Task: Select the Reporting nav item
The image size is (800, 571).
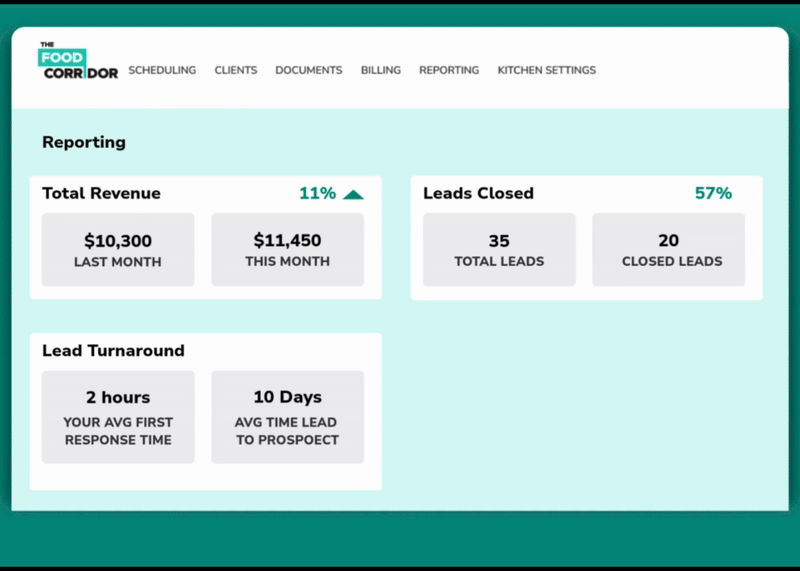Action: (x=449, y=71)
